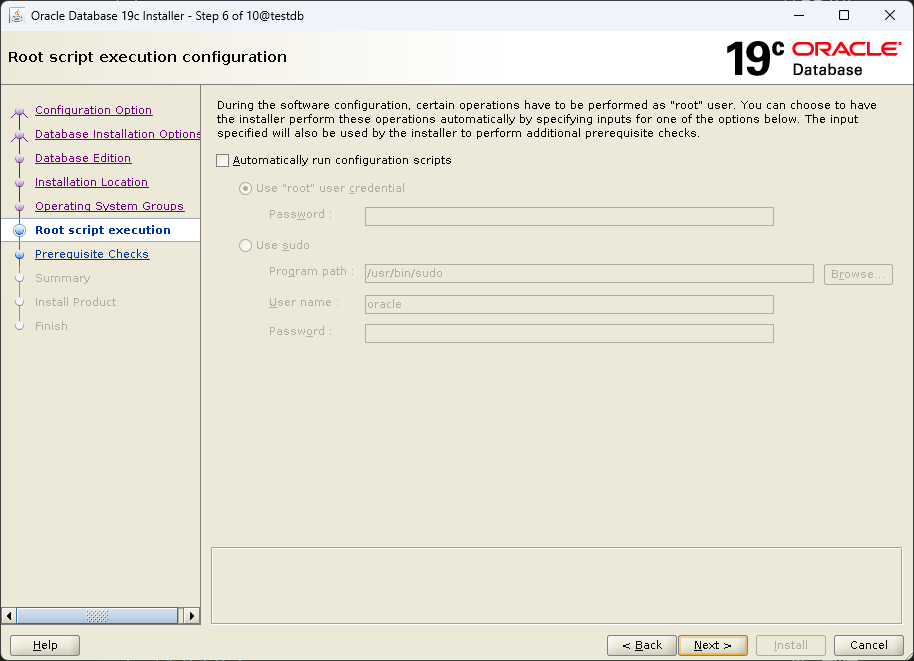Click the User name field containing oracle
Screen dimensions: 914x661
tap(569, 304)
